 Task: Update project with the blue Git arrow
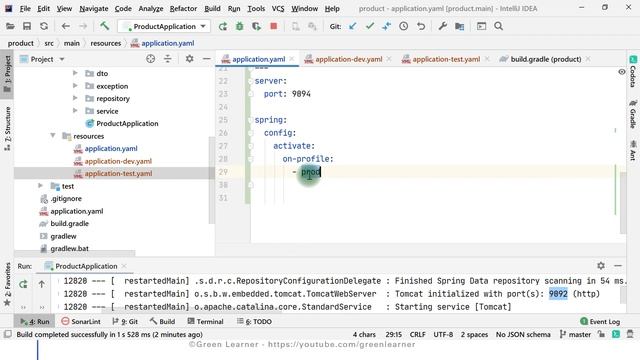(x=353, y=27)
